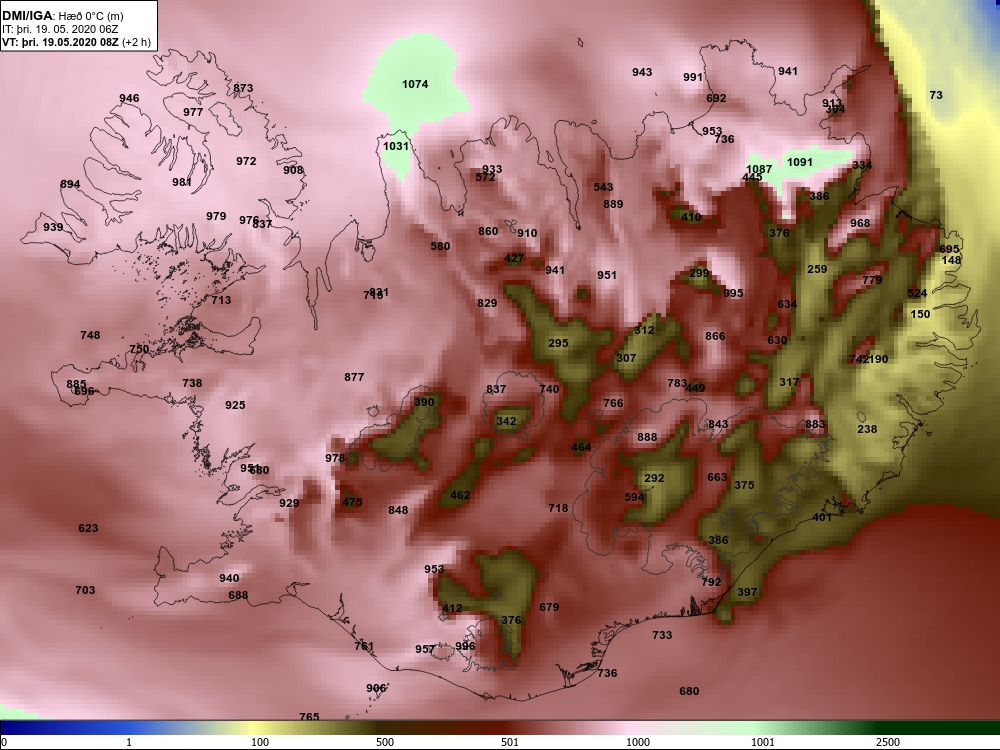Image resolution: width=1000 pixels, height=750 pixels.
Task: Select the map value 972
Action: tap(246, 161)
